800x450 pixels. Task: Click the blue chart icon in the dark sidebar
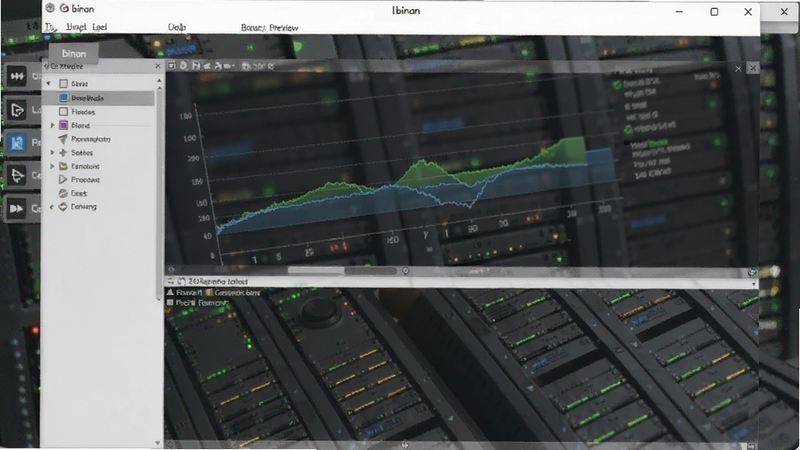[x=17, y=142]
